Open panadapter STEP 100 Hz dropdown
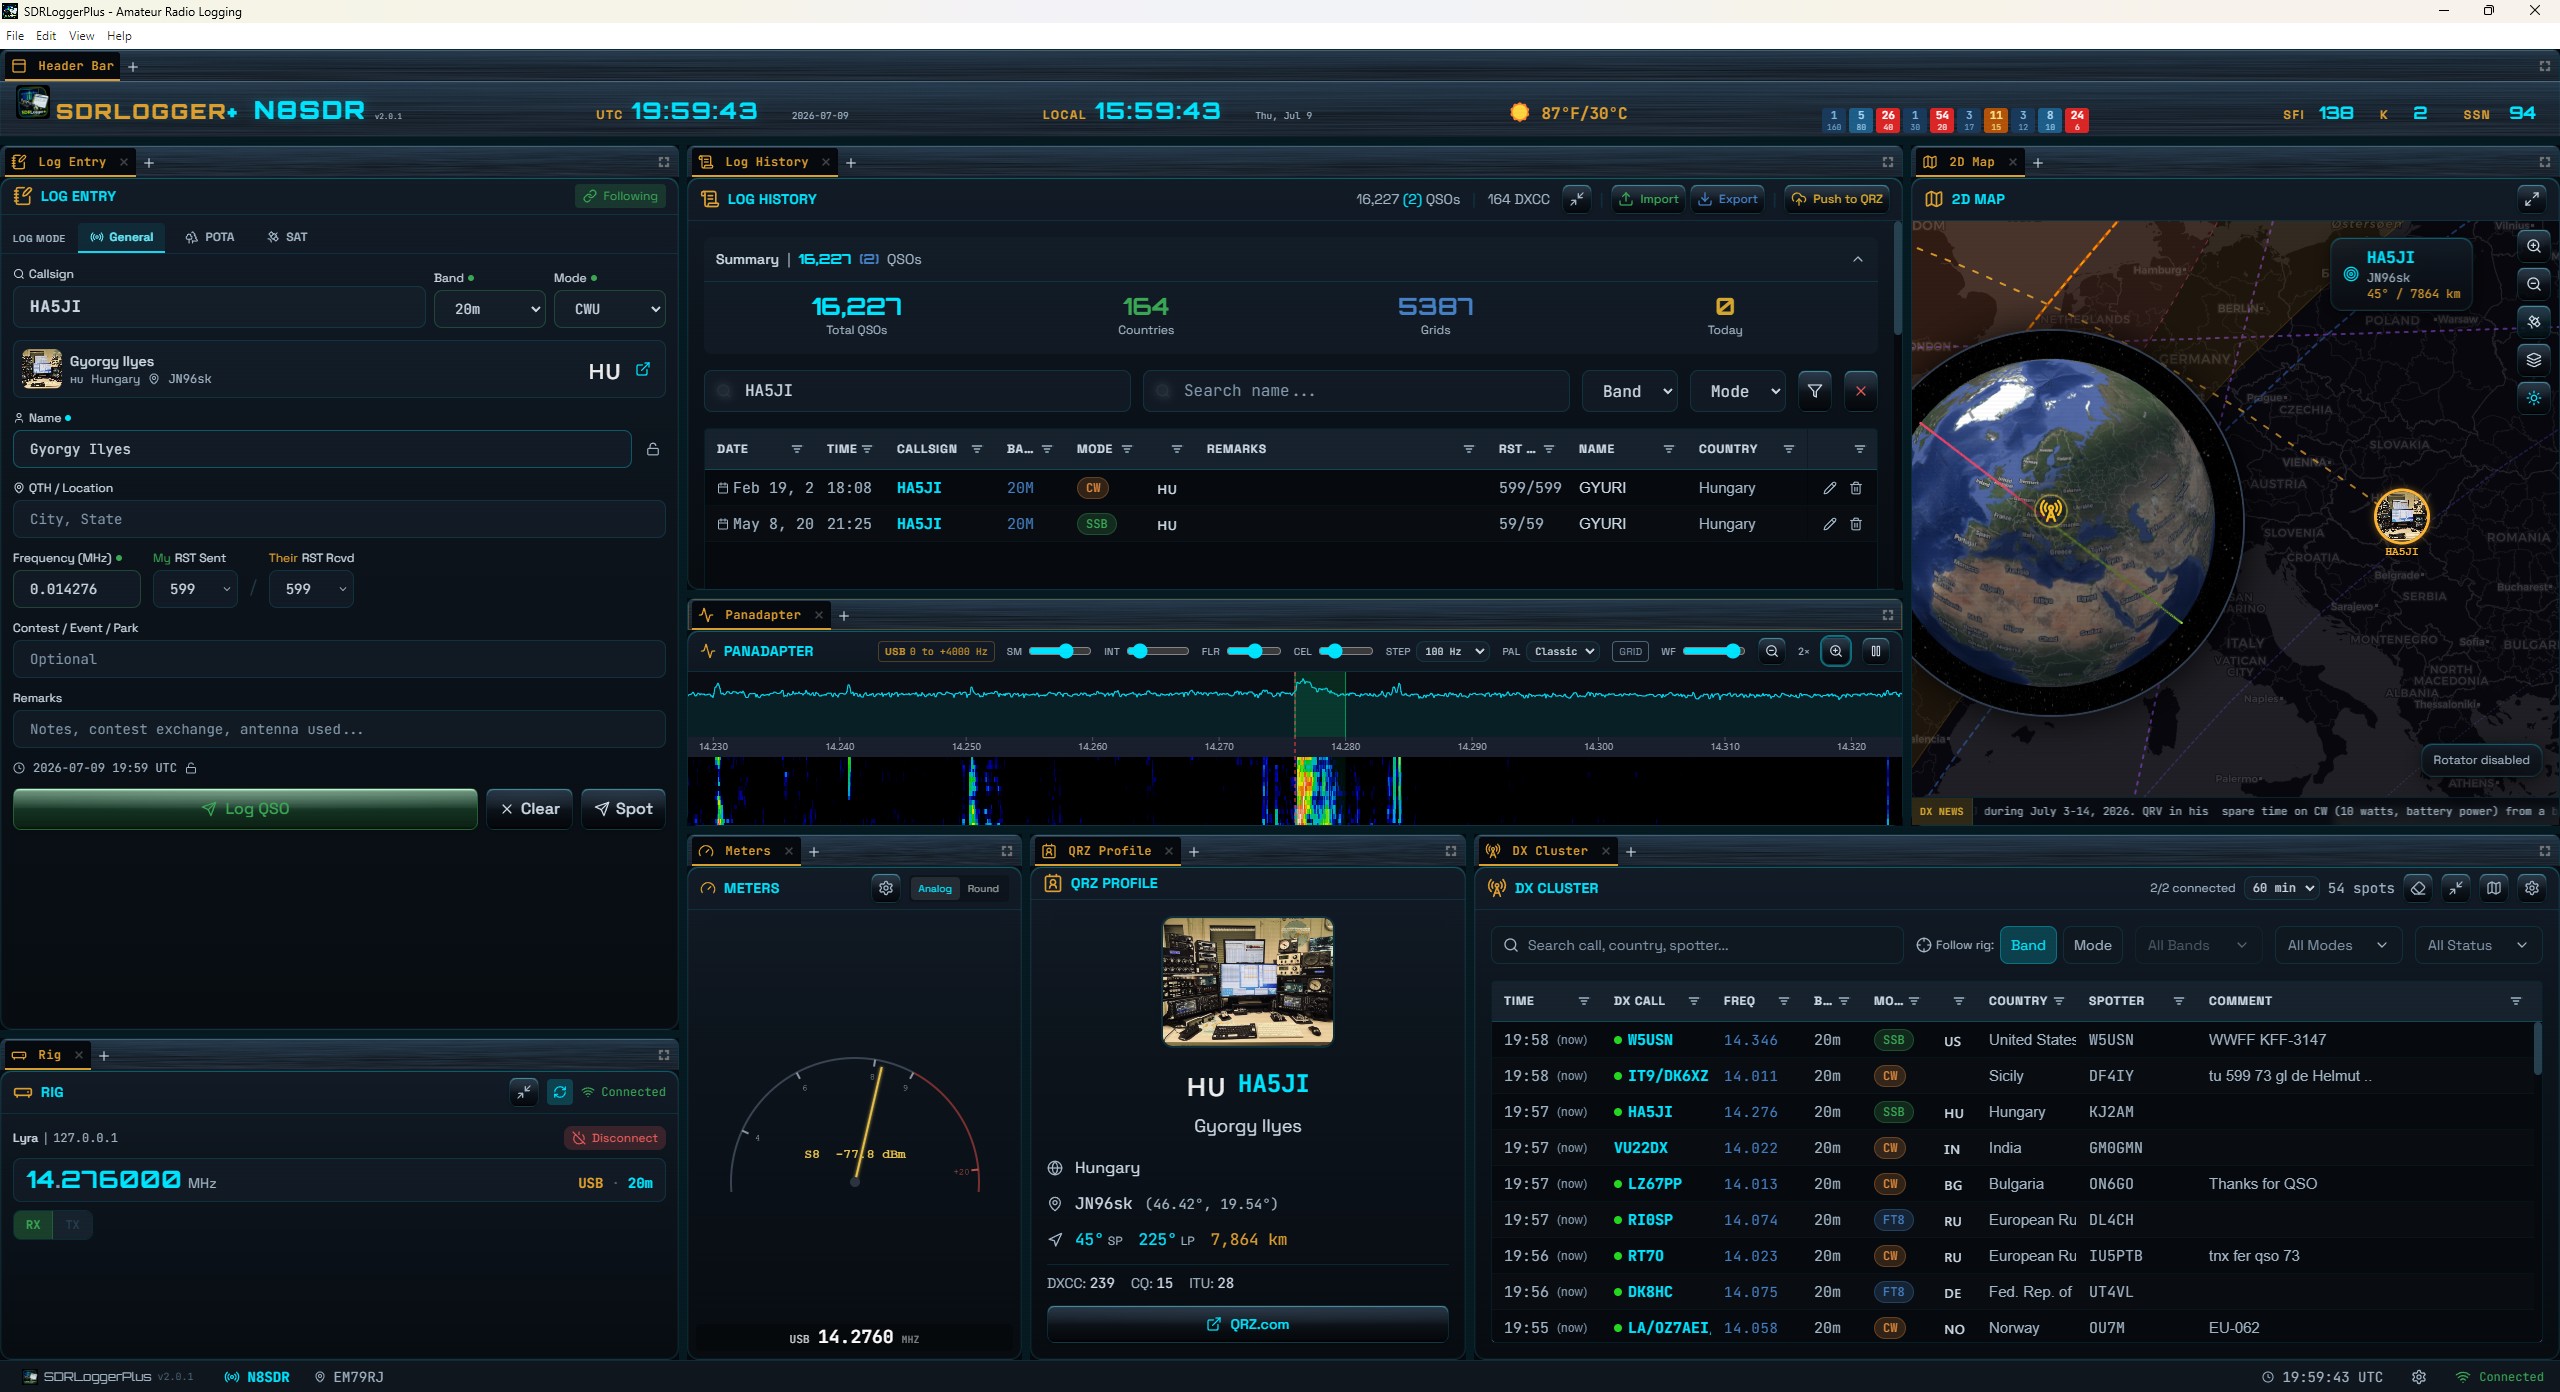This screenshot has width=2560, height=1392. pos(1453,651)
